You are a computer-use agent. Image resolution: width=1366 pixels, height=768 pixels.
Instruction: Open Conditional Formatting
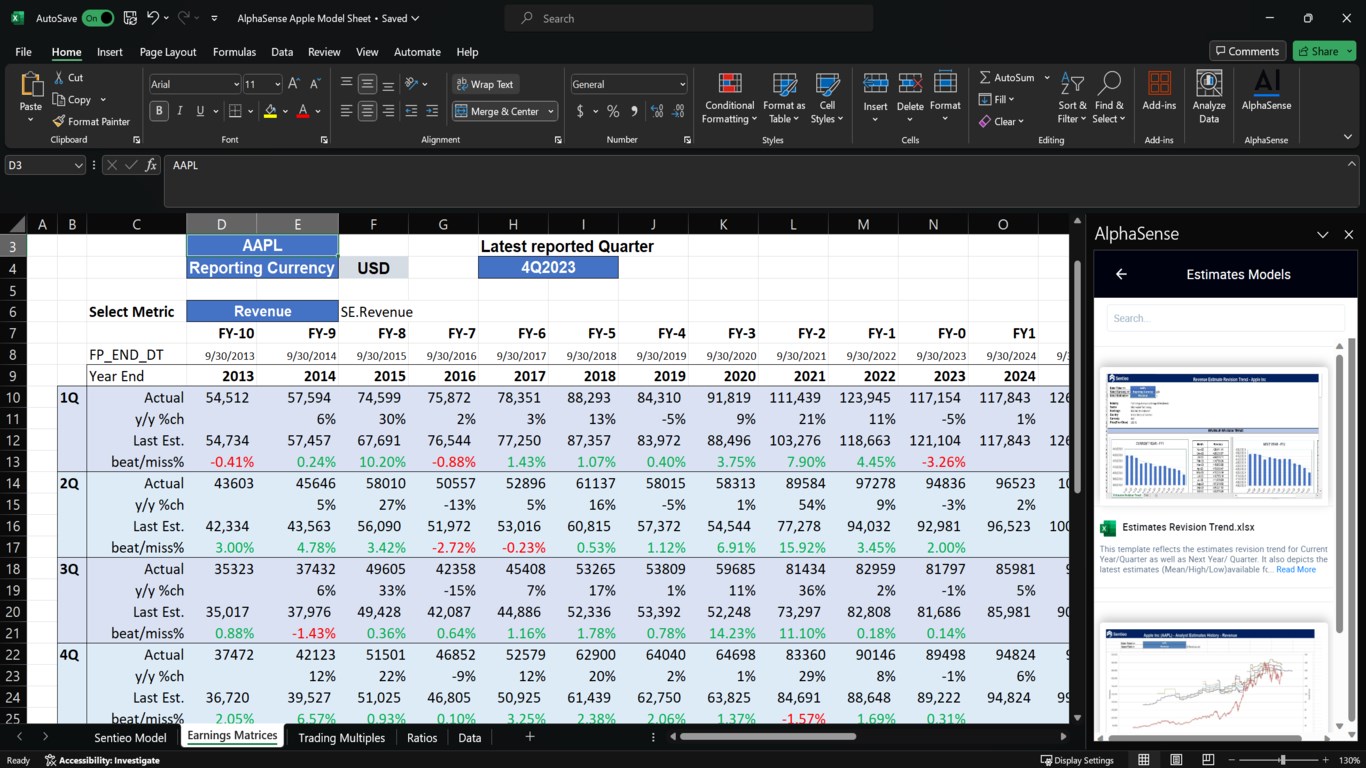729,98
